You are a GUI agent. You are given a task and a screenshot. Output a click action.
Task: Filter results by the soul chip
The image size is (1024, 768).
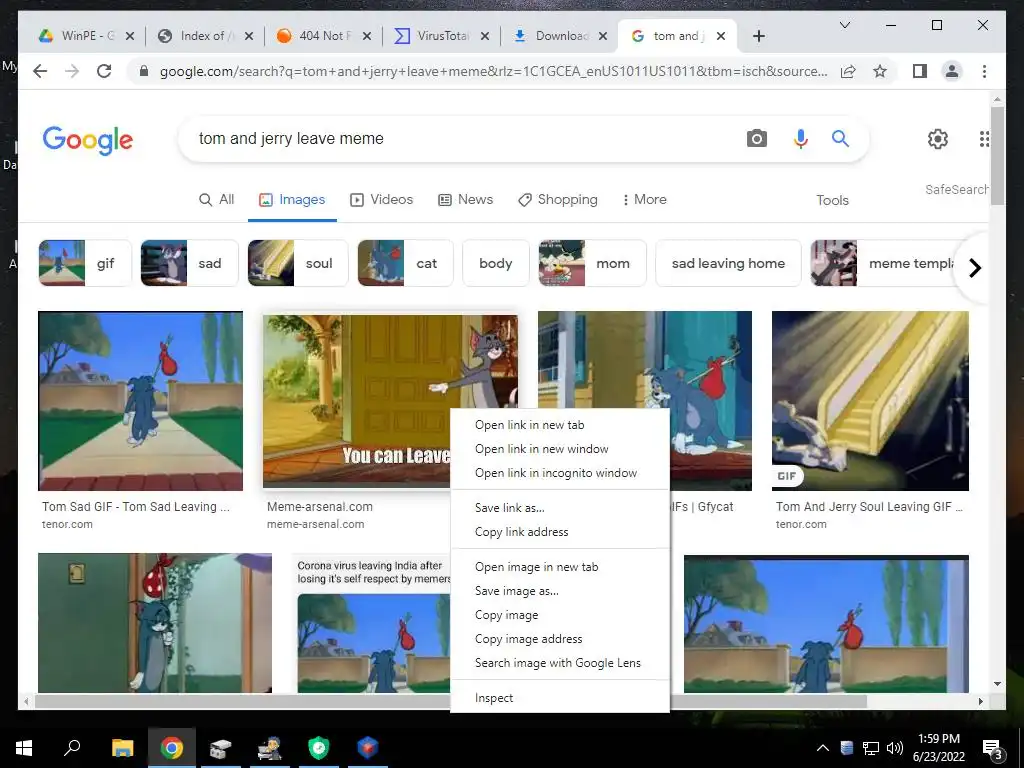click(298, 263)
